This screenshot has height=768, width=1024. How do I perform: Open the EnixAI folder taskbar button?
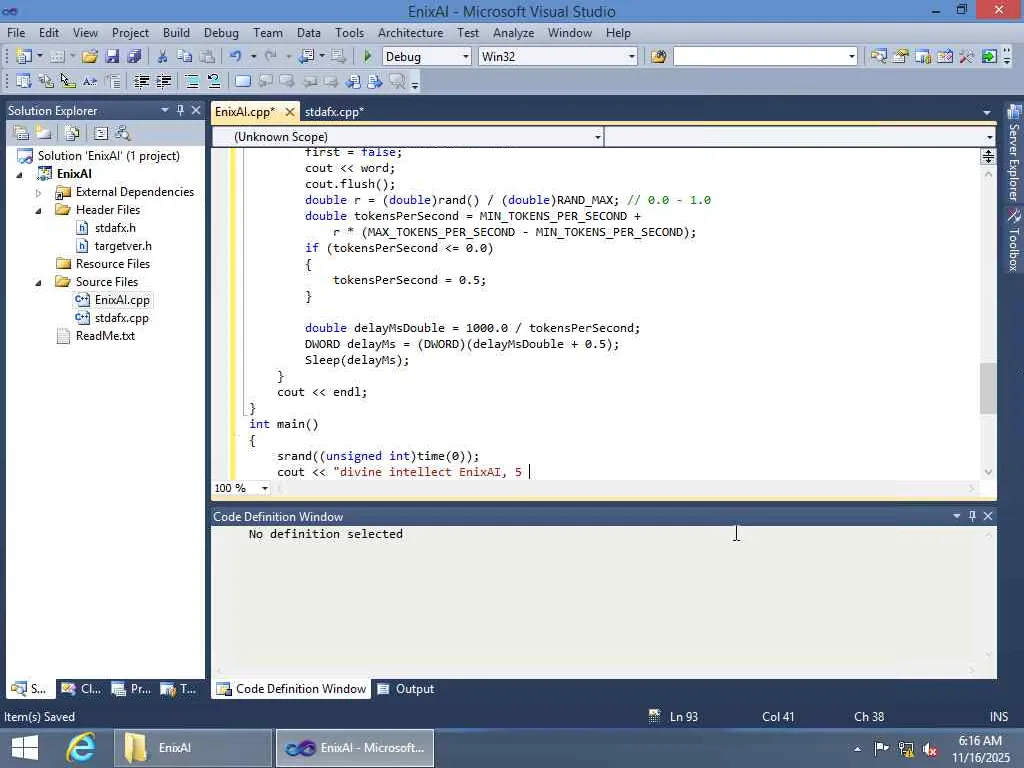point(193,748)
